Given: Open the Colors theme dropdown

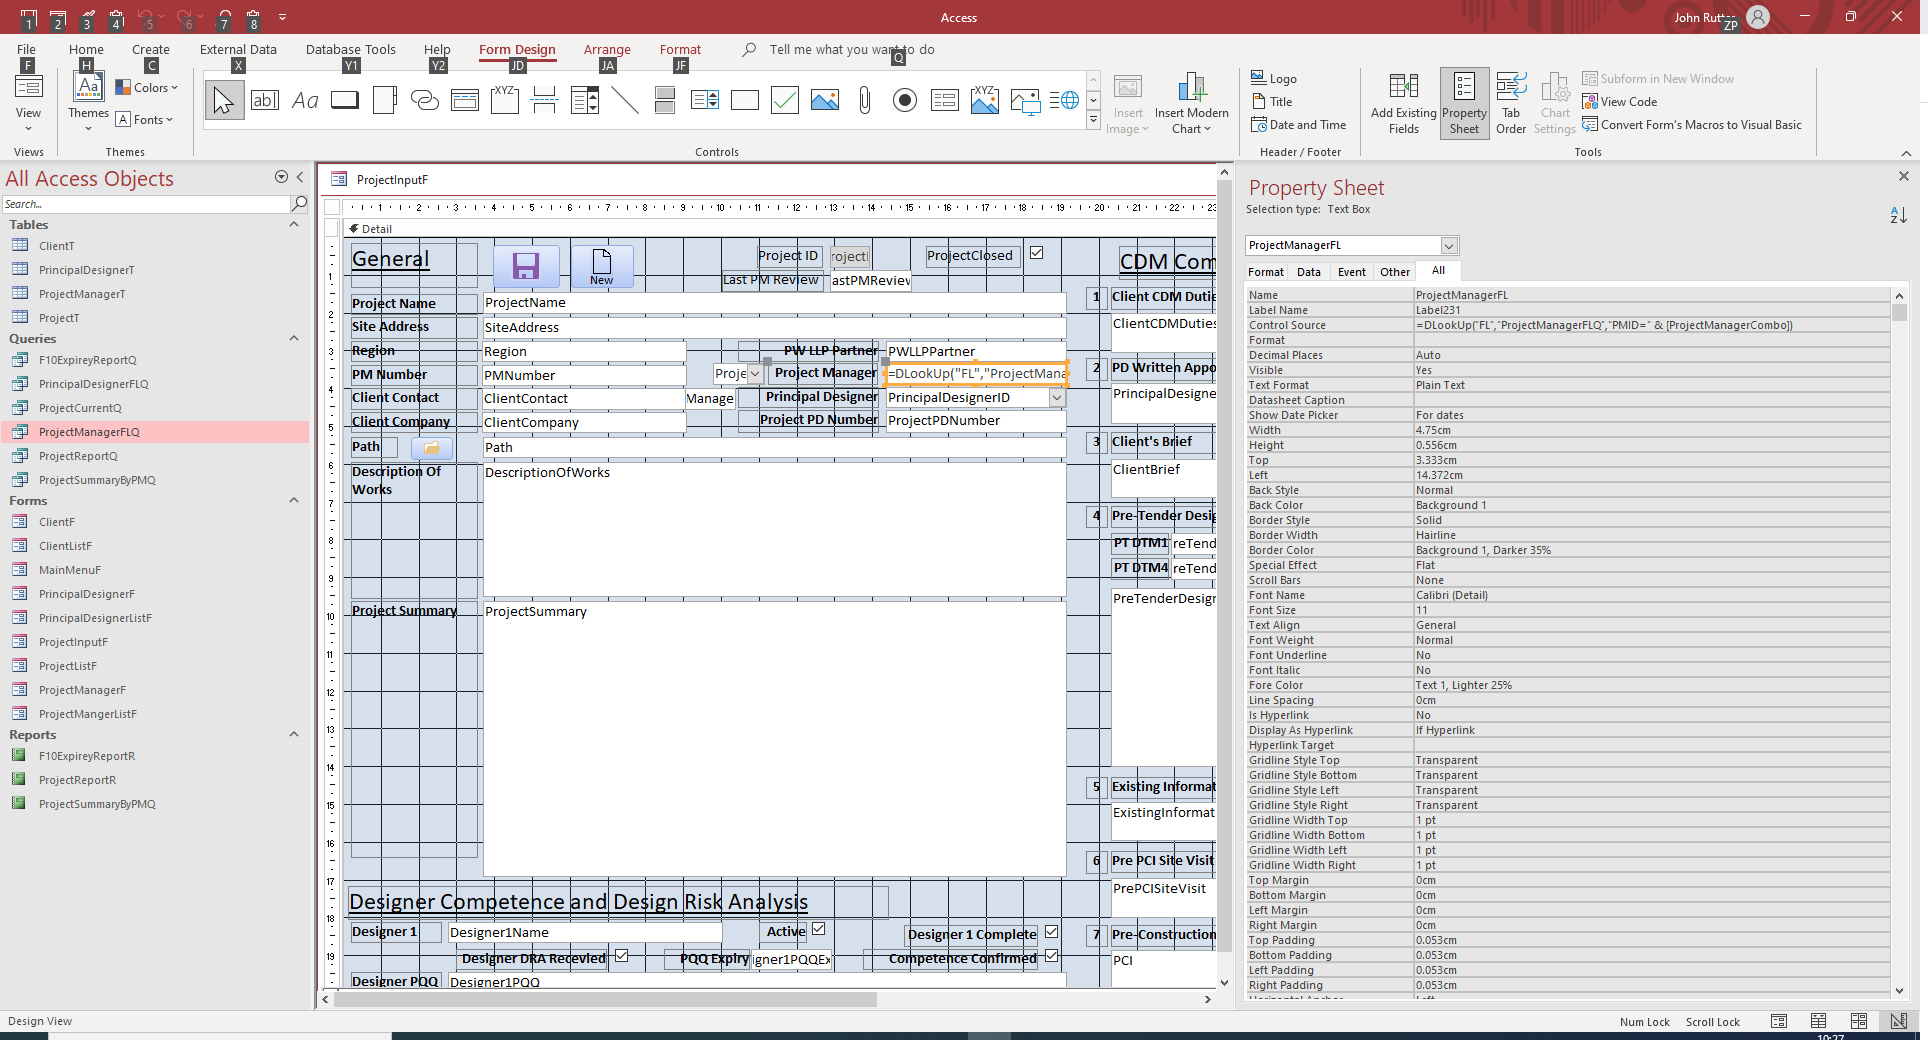Looking at the screenshot, I should pyautogui.click(x=147, y=88).
